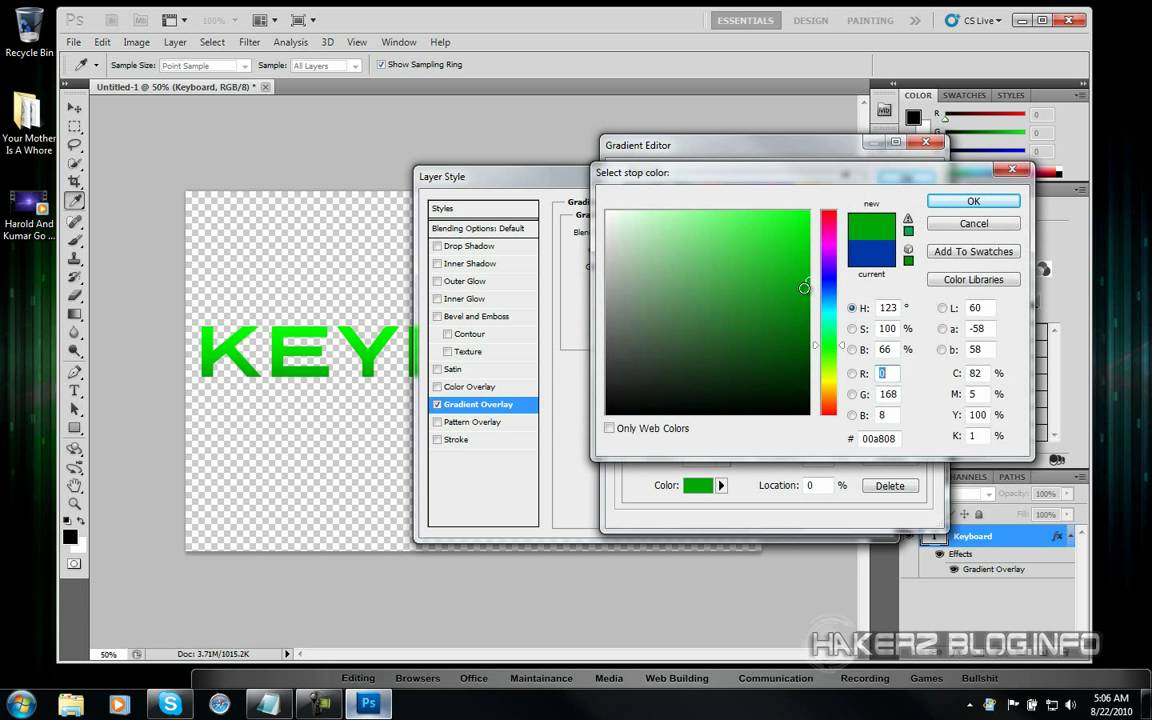Screen dimensions: 1152x720
Task: Select the Horizontal Type tool
Action: click(x=74, y=390)
